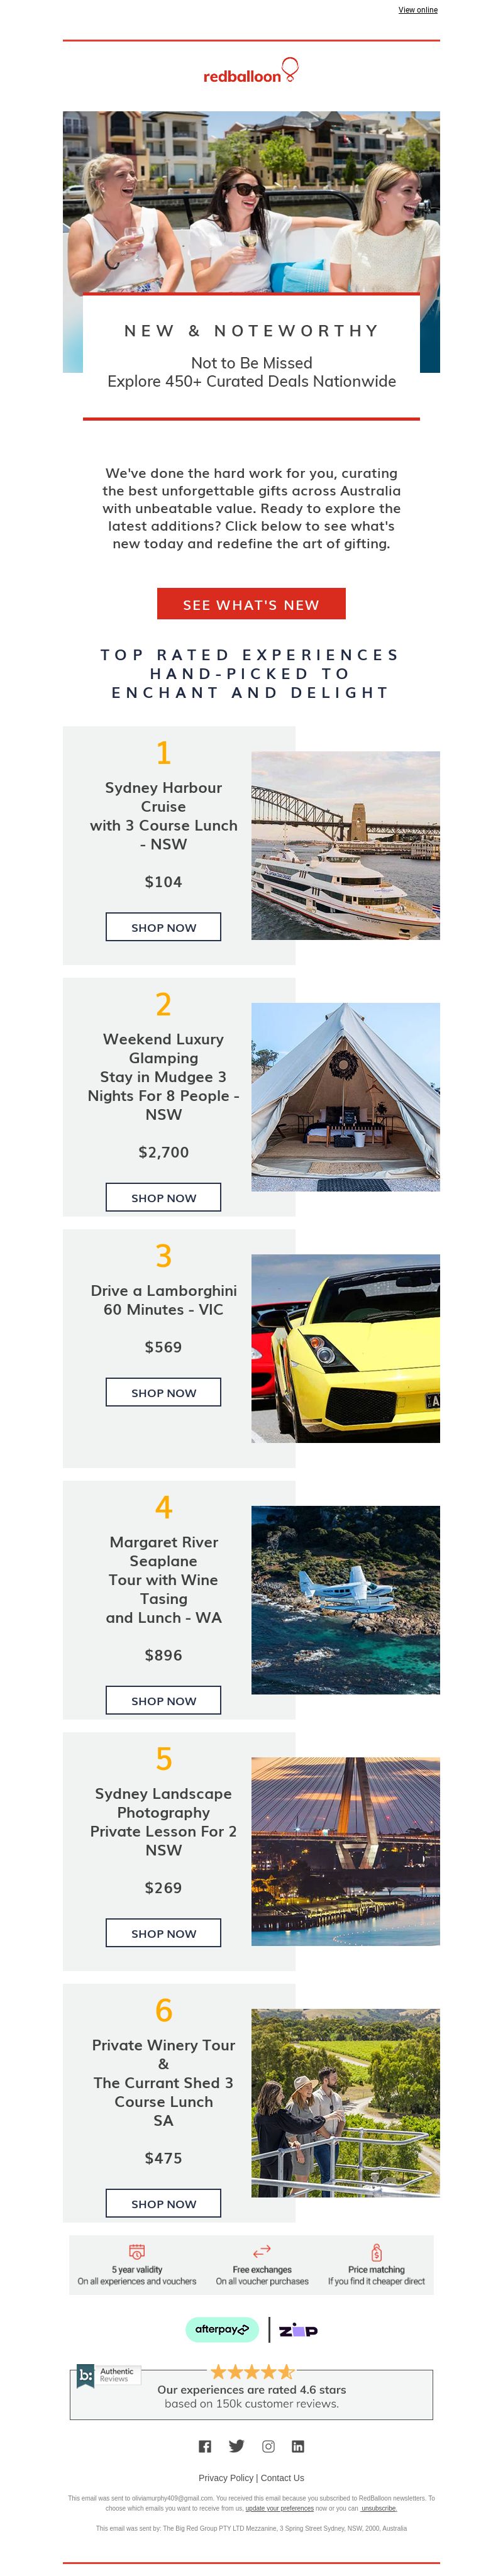This screenshot has width=503, height=2576.
Task: Click the Zip payment logo
Action: click(298, 2330)
